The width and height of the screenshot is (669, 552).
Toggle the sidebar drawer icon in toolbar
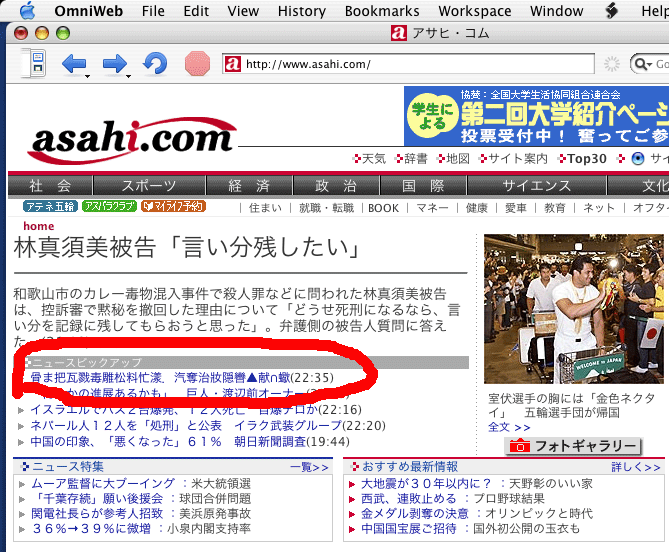click(35, 64)
